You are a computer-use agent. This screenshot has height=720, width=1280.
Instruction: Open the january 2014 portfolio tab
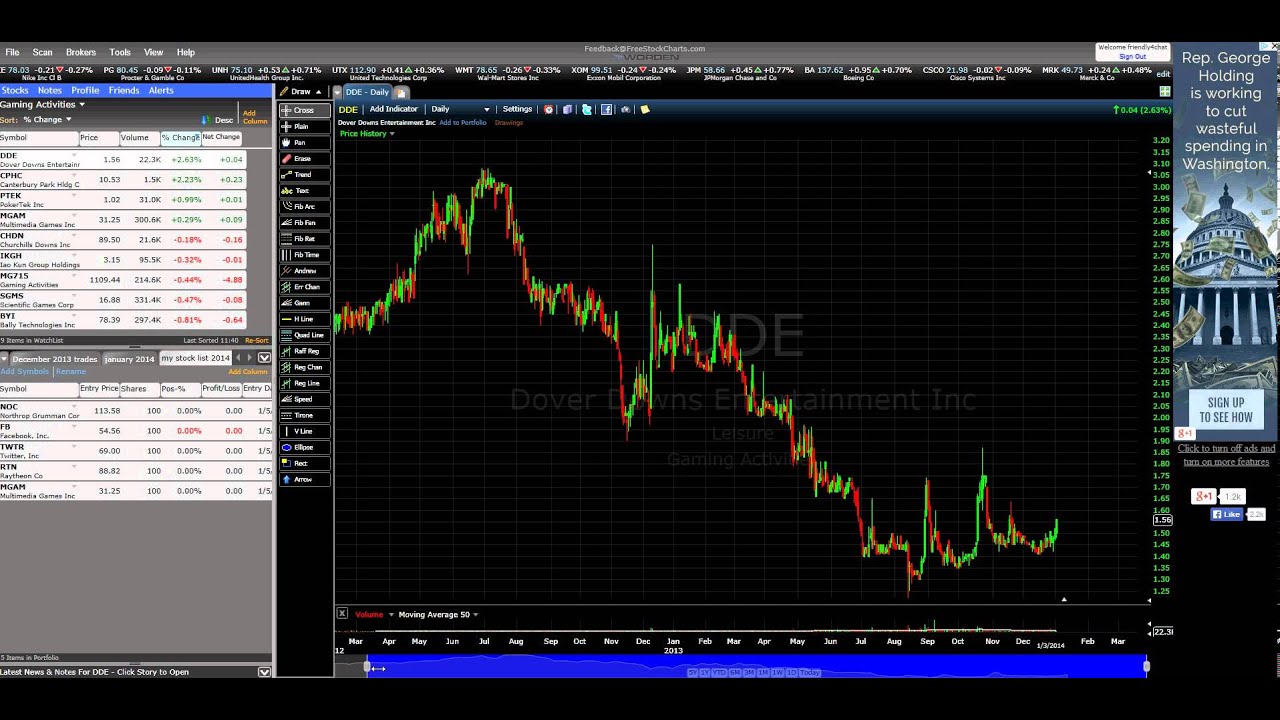[129, 358]
